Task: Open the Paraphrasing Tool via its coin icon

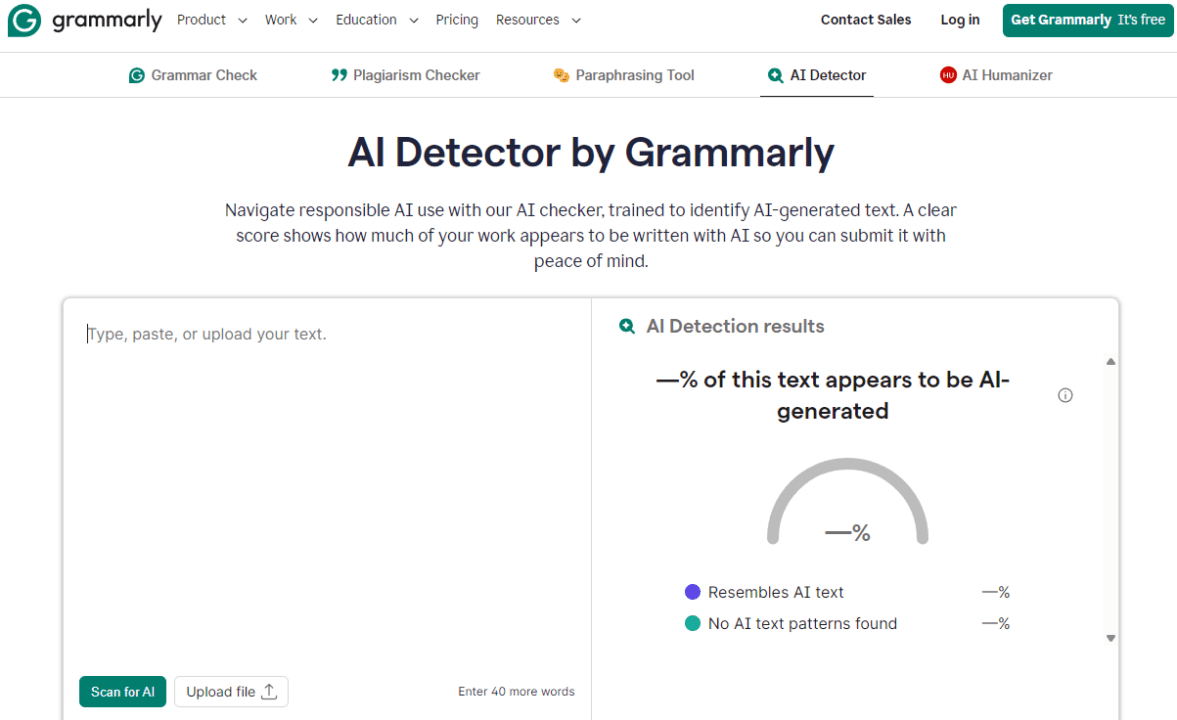Action: 561,75
